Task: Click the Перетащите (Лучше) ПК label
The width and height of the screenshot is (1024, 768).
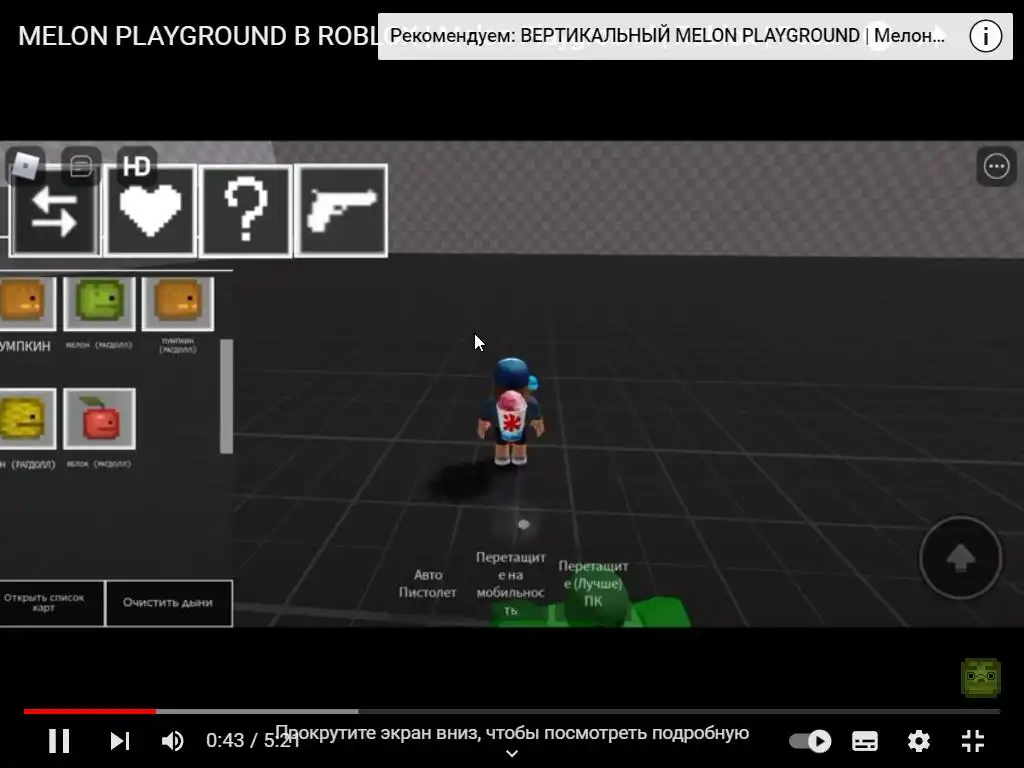Action: tap(593, 583)
